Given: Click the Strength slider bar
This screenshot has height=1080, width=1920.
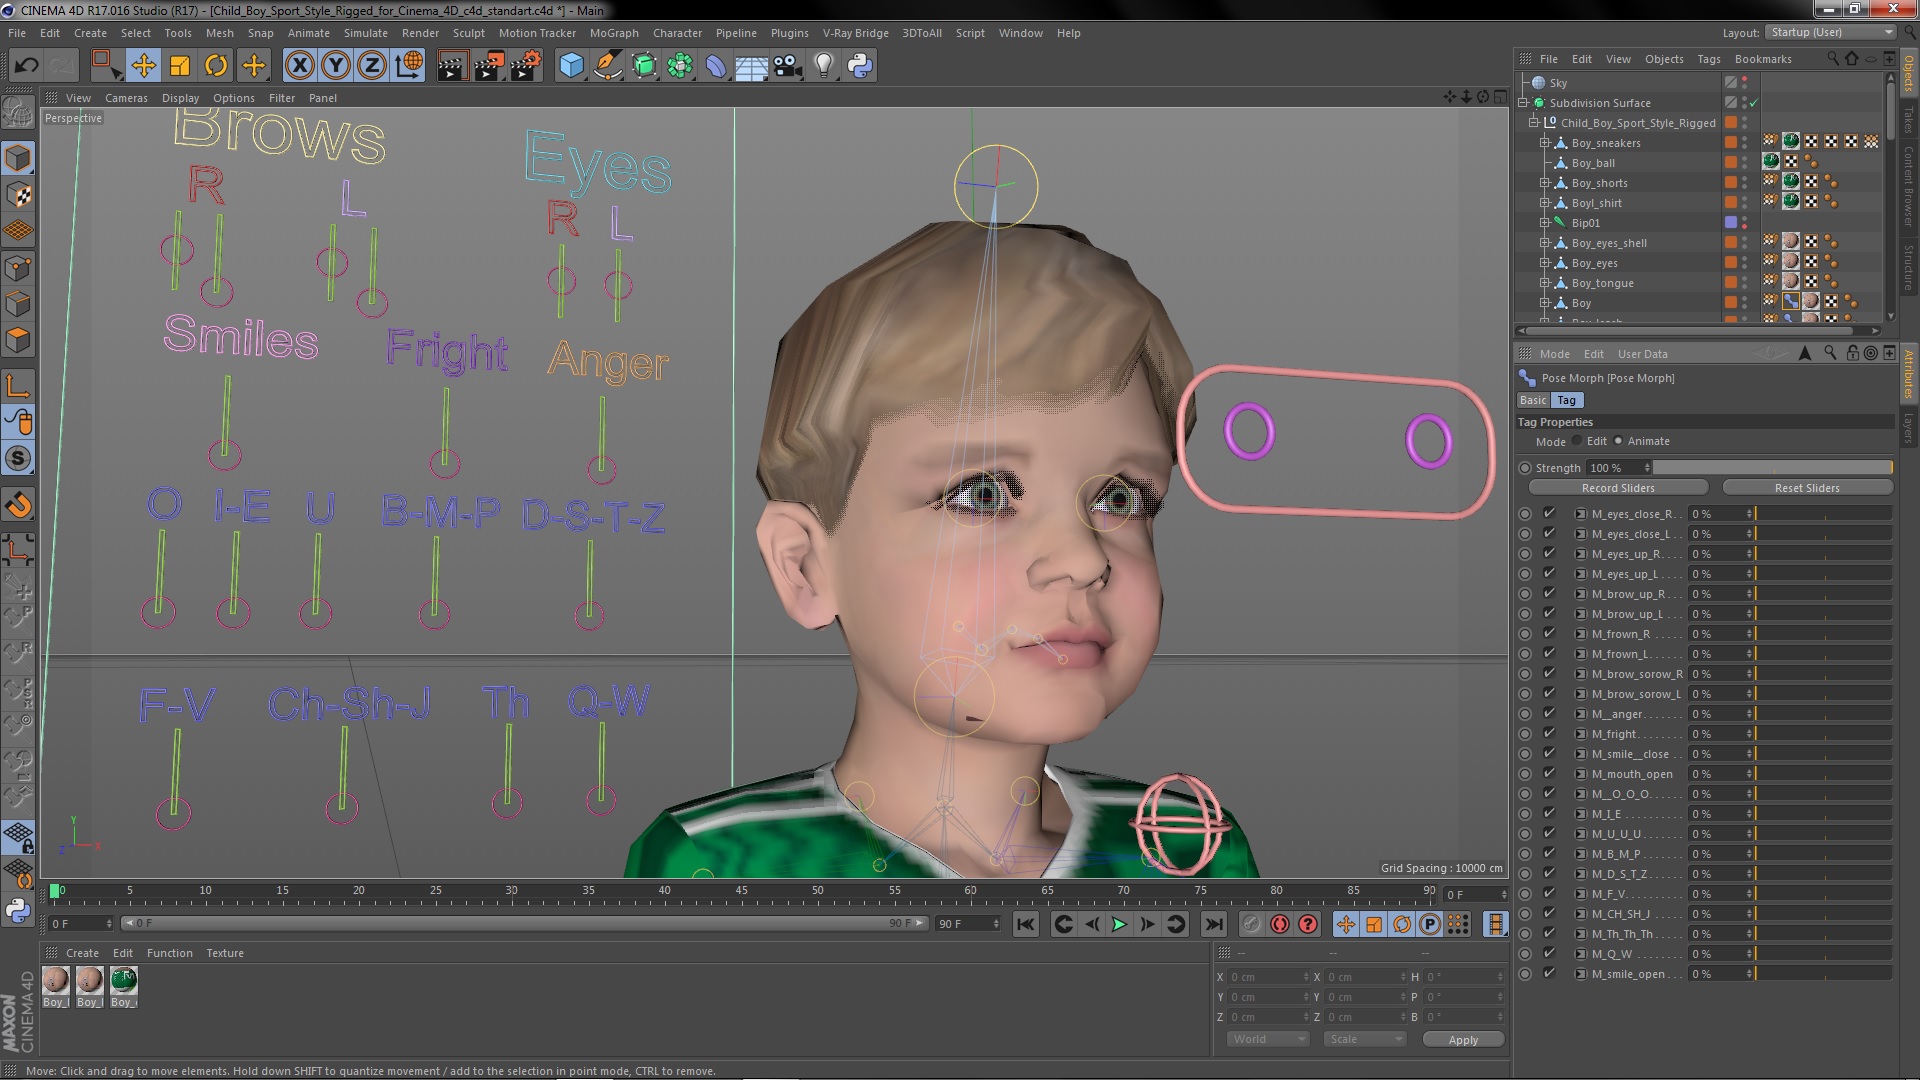Looking at the screenshot, I should (1773, 468).
